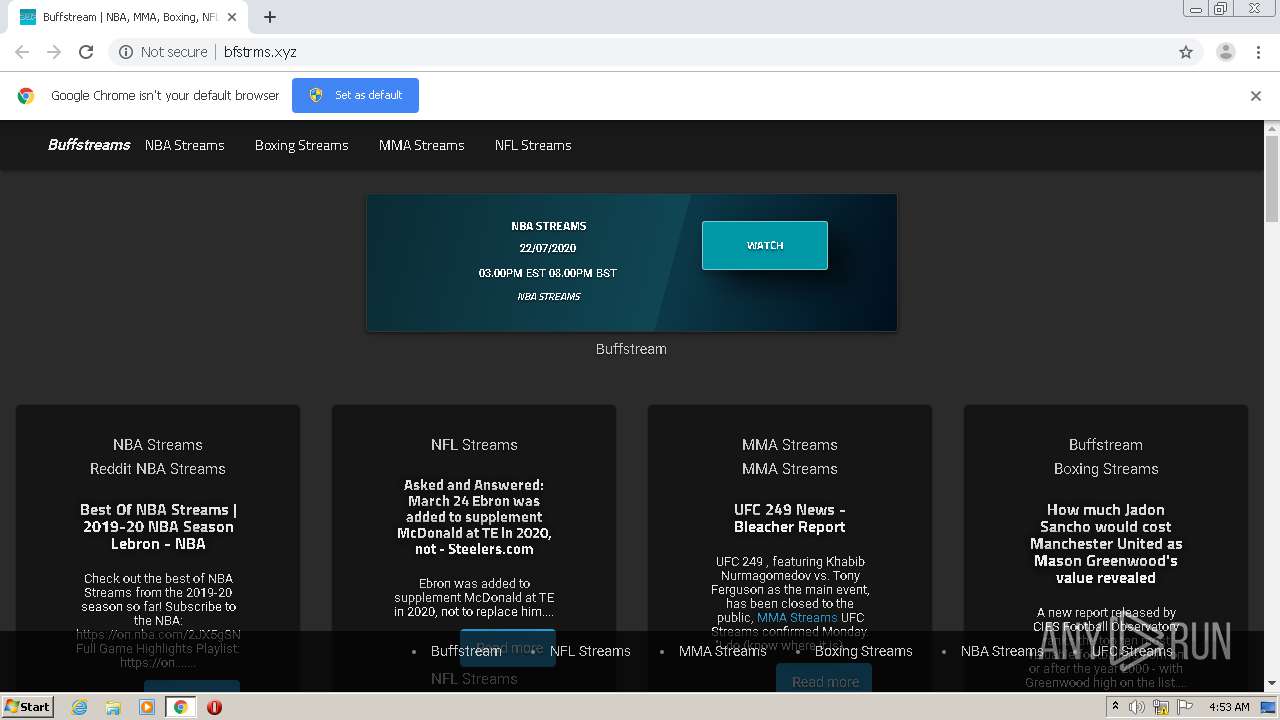The image size is (1280, 720).
Task: Open the Jadon Sancho article title
Action: 1106,544
